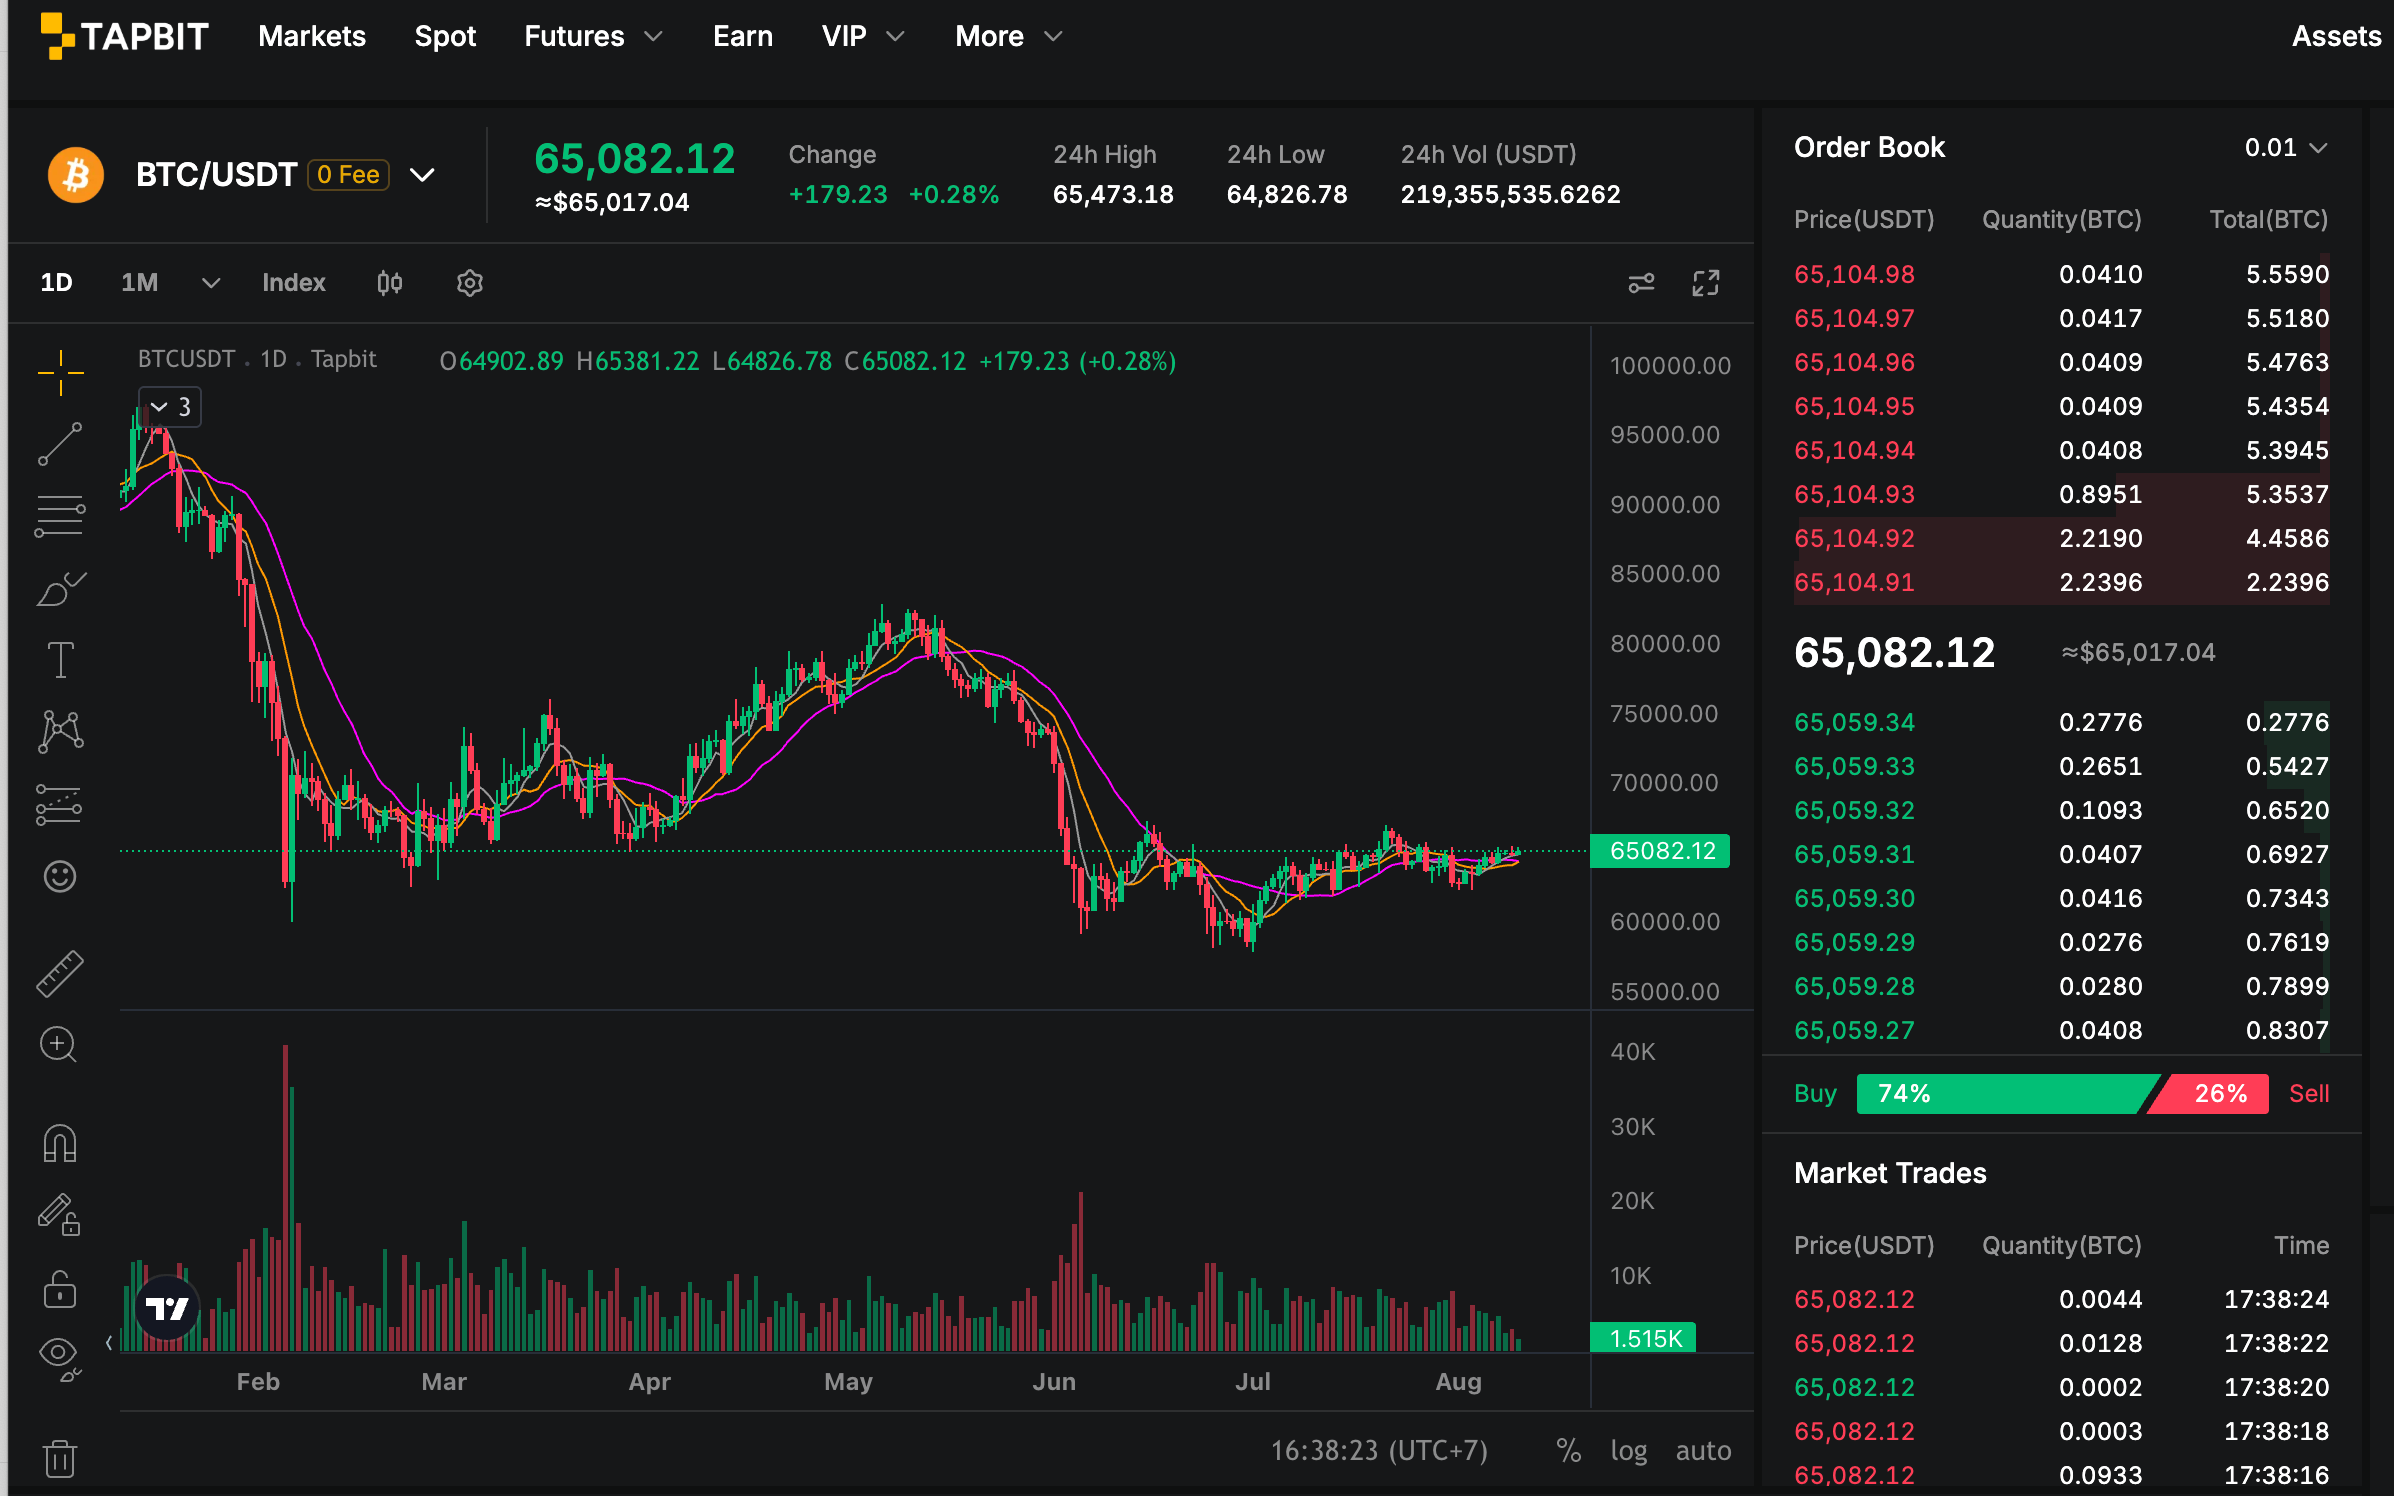
Task: Select bid price 65,059.27
Action: point(1854,1030)
